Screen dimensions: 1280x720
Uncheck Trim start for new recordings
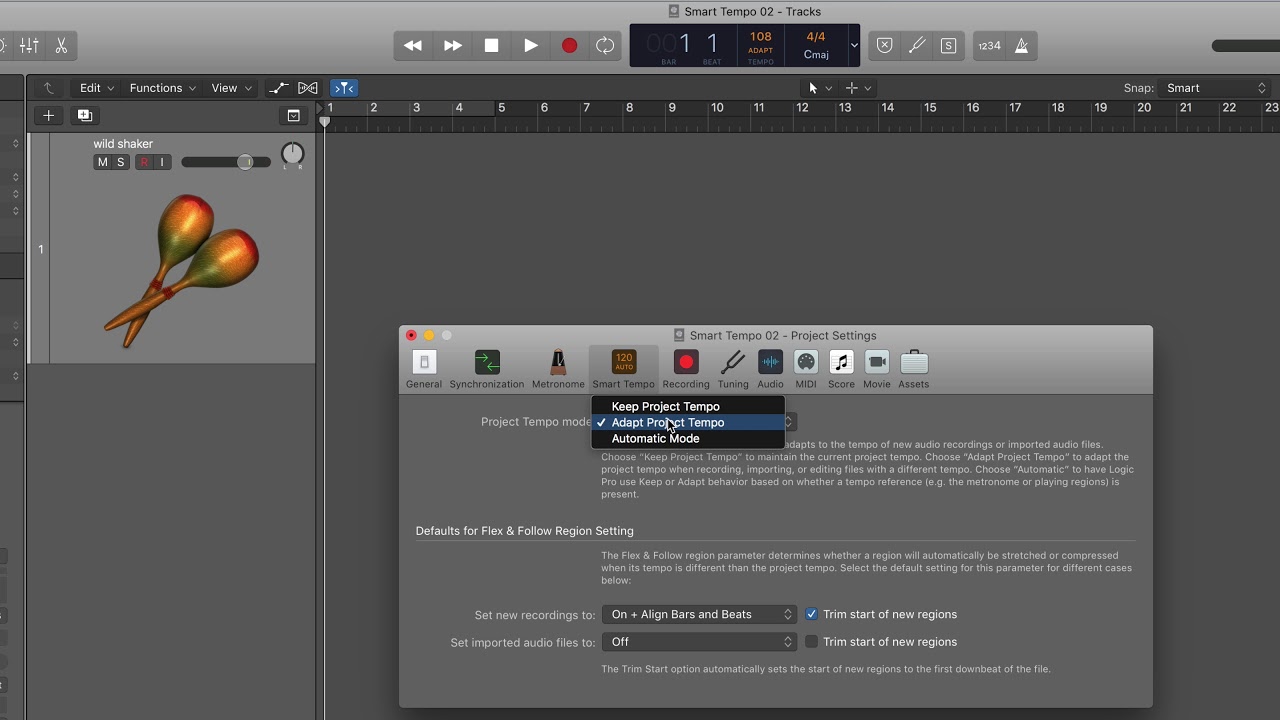[812, 614]
